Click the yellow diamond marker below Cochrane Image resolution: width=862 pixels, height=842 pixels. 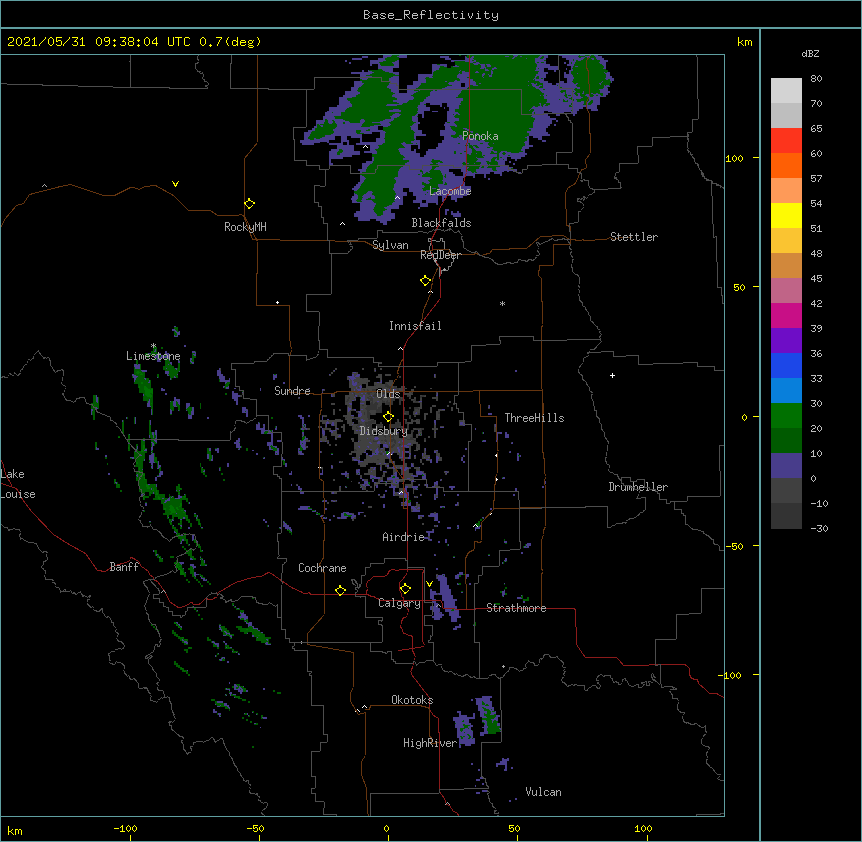click(340, 590)
